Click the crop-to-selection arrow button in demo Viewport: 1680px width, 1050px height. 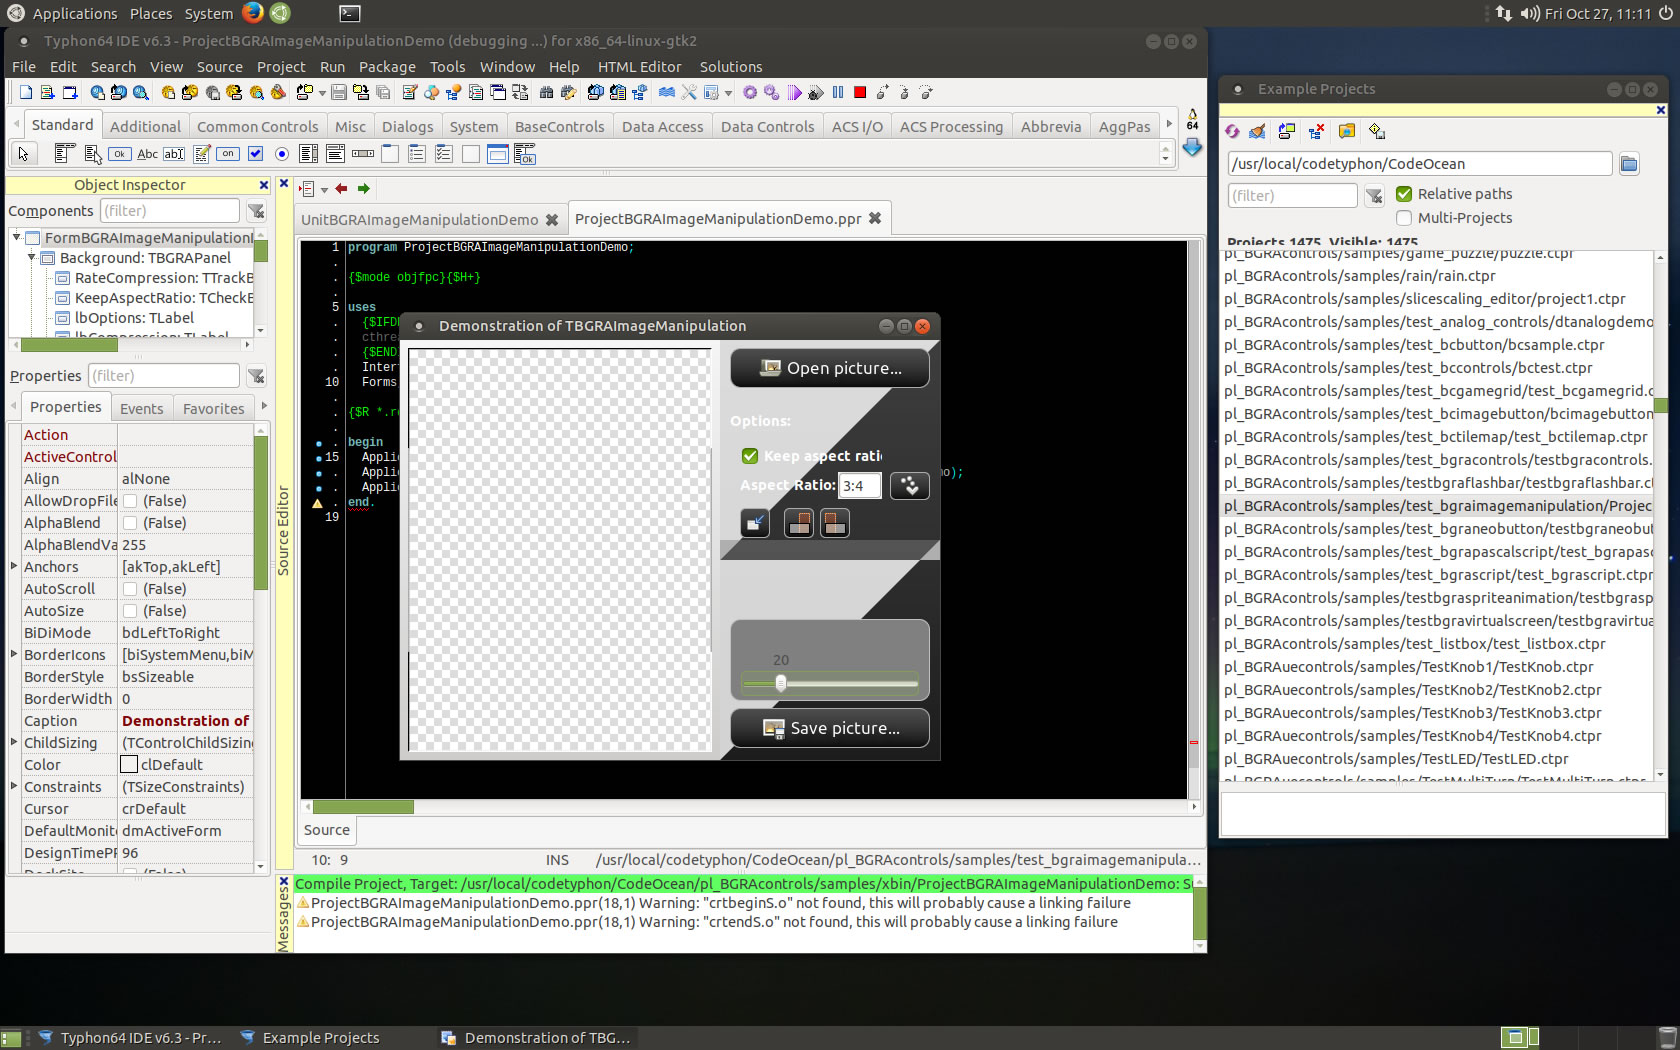755,522
